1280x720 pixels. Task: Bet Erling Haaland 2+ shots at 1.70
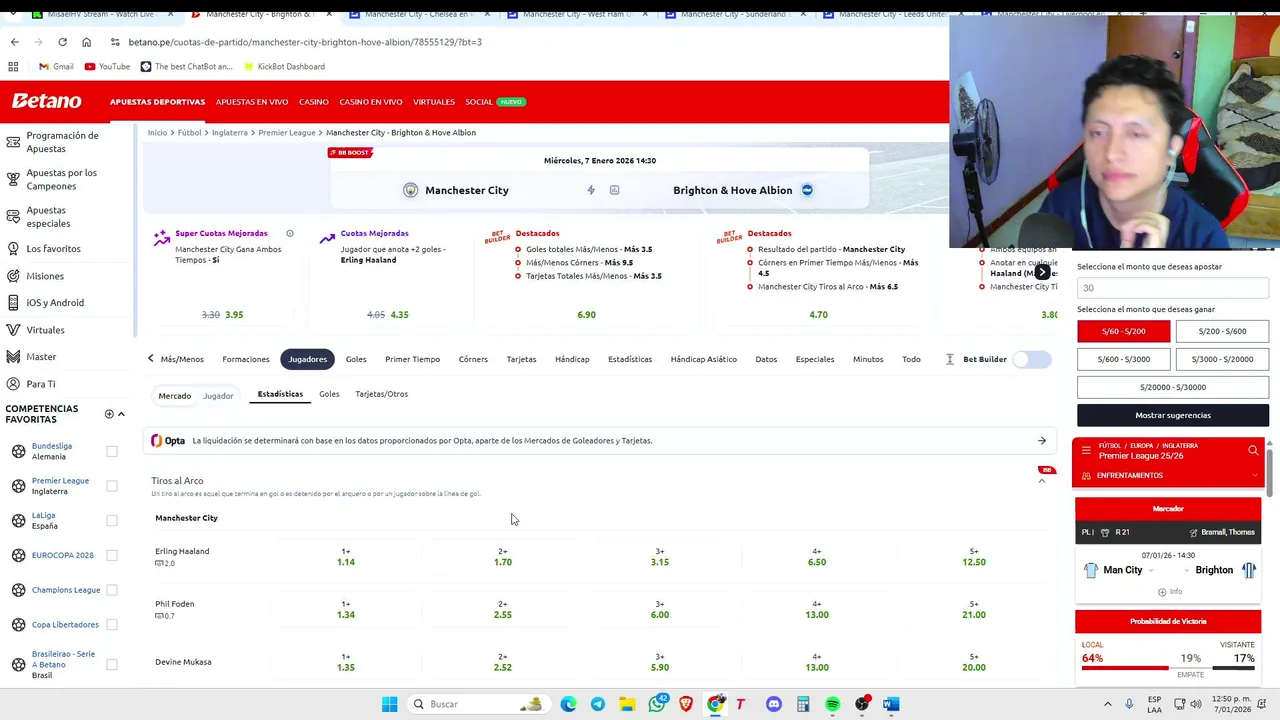pos(502,557)
